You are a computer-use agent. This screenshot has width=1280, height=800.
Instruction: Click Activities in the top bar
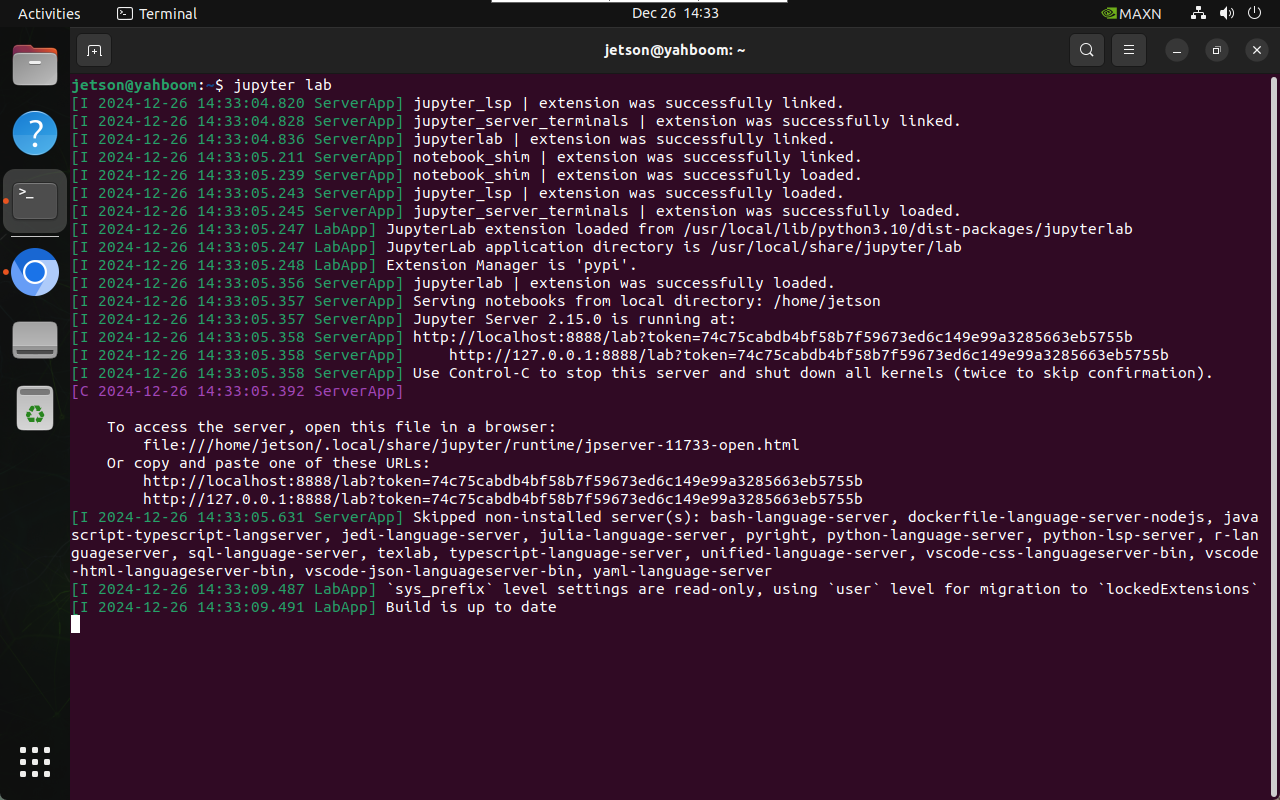49,13
